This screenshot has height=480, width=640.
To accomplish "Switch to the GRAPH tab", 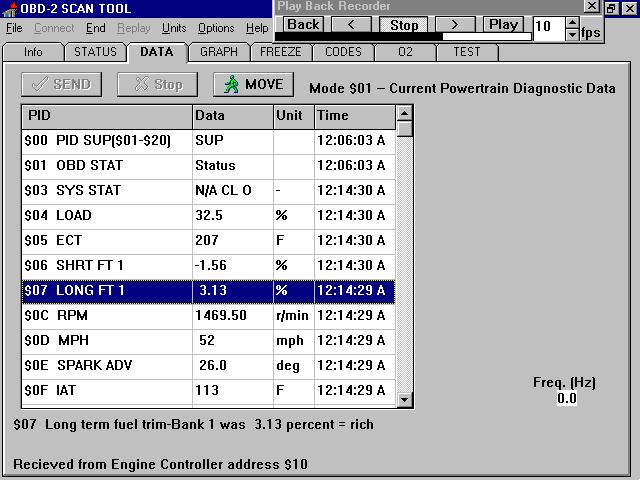I will (x=218, y=52).
